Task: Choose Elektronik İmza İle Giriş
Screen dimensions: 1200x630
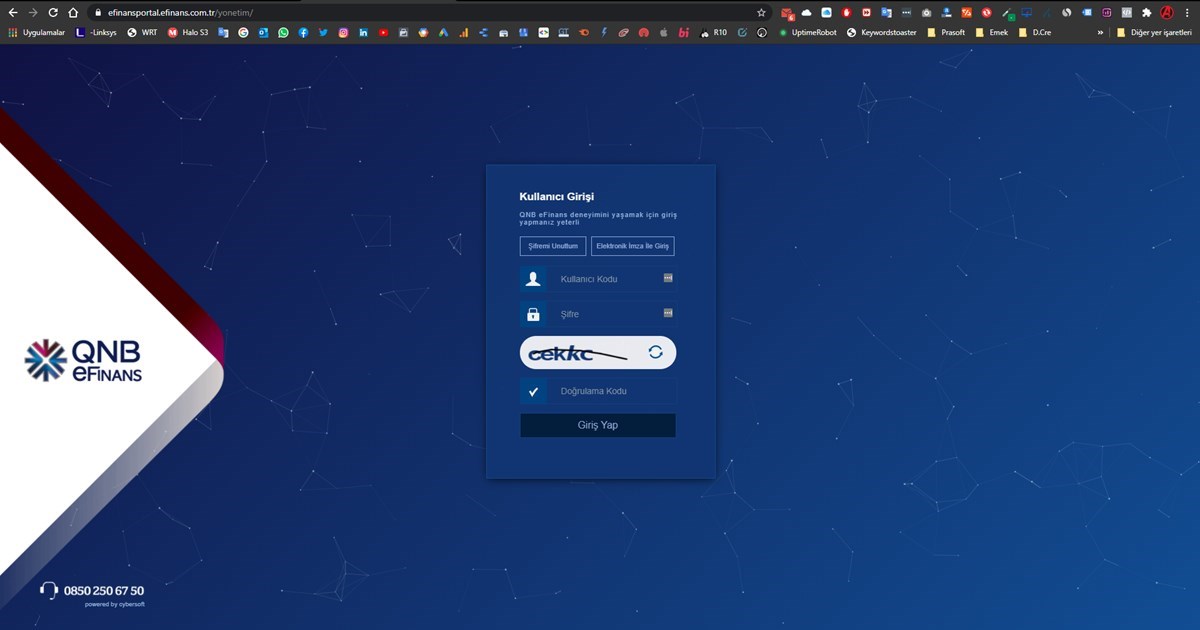Action: (x=633, y=246)
